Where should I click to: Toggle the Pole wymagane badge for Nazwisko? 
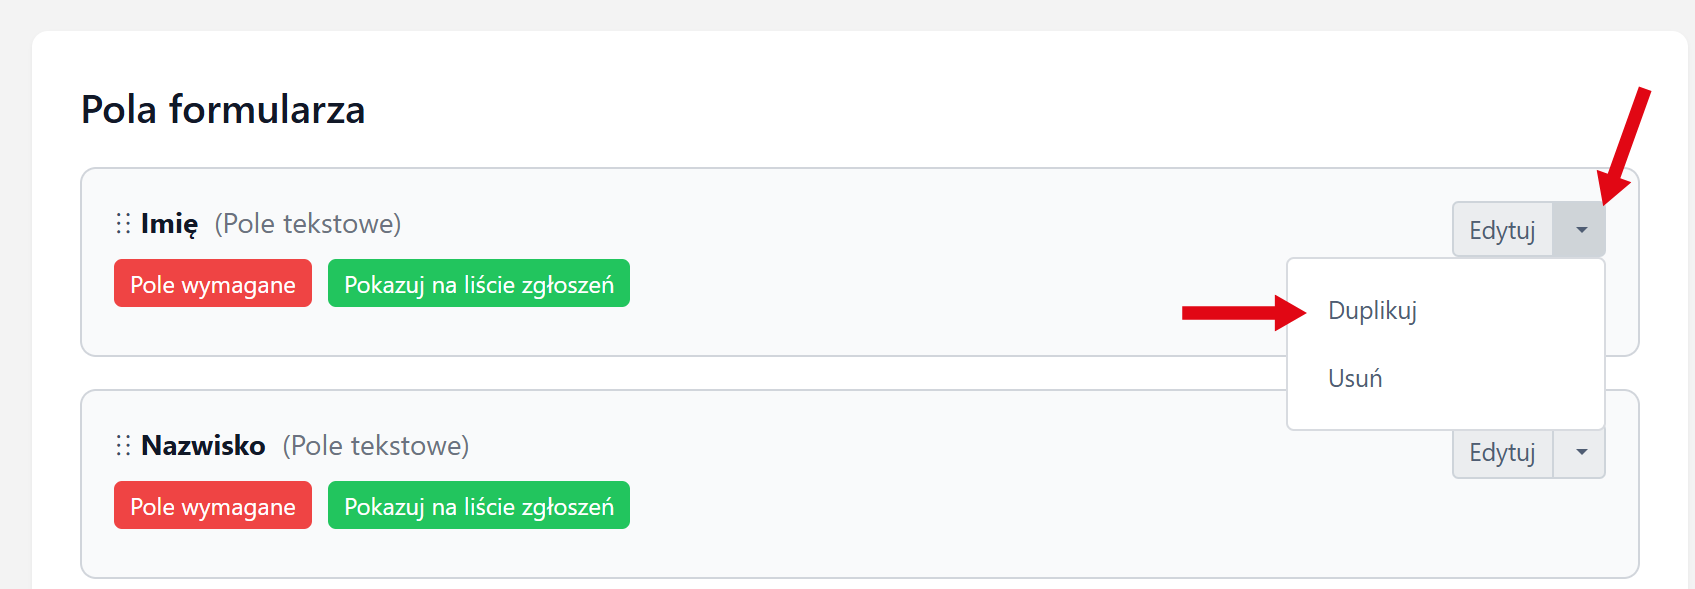(213, 506)
